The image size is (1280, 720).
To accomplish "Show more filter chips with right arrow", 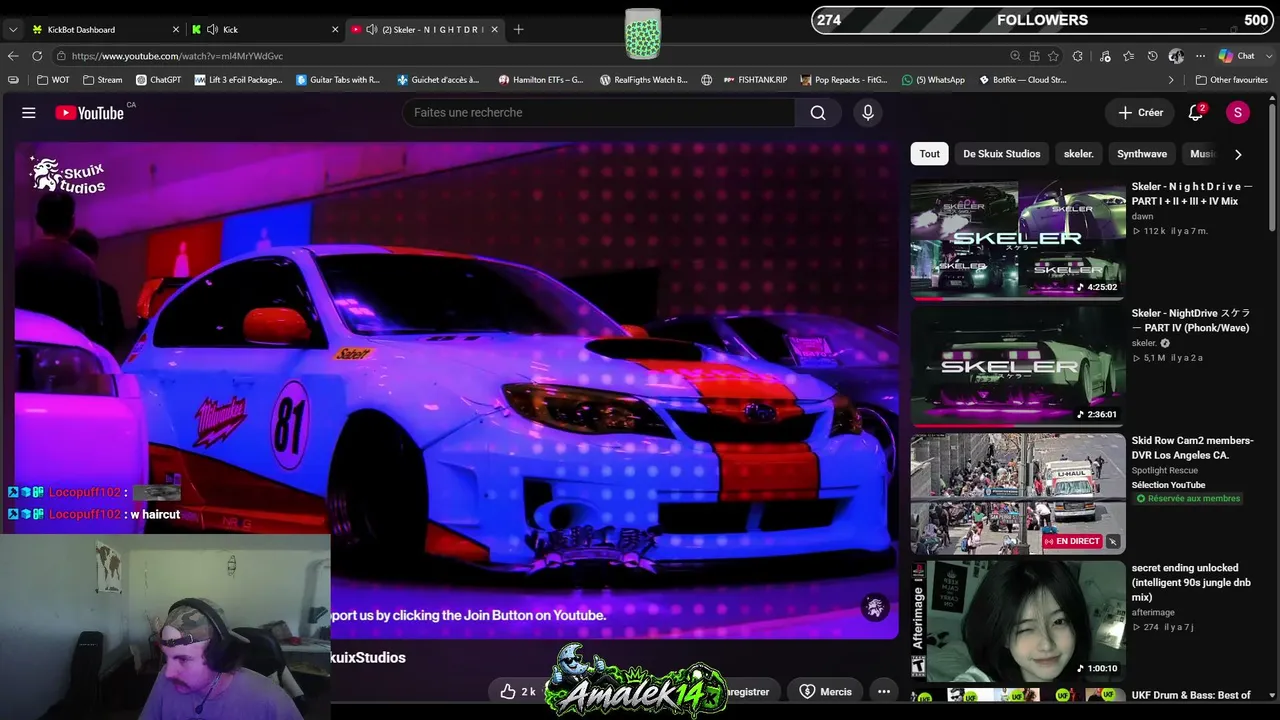I will click(1238, 154).
